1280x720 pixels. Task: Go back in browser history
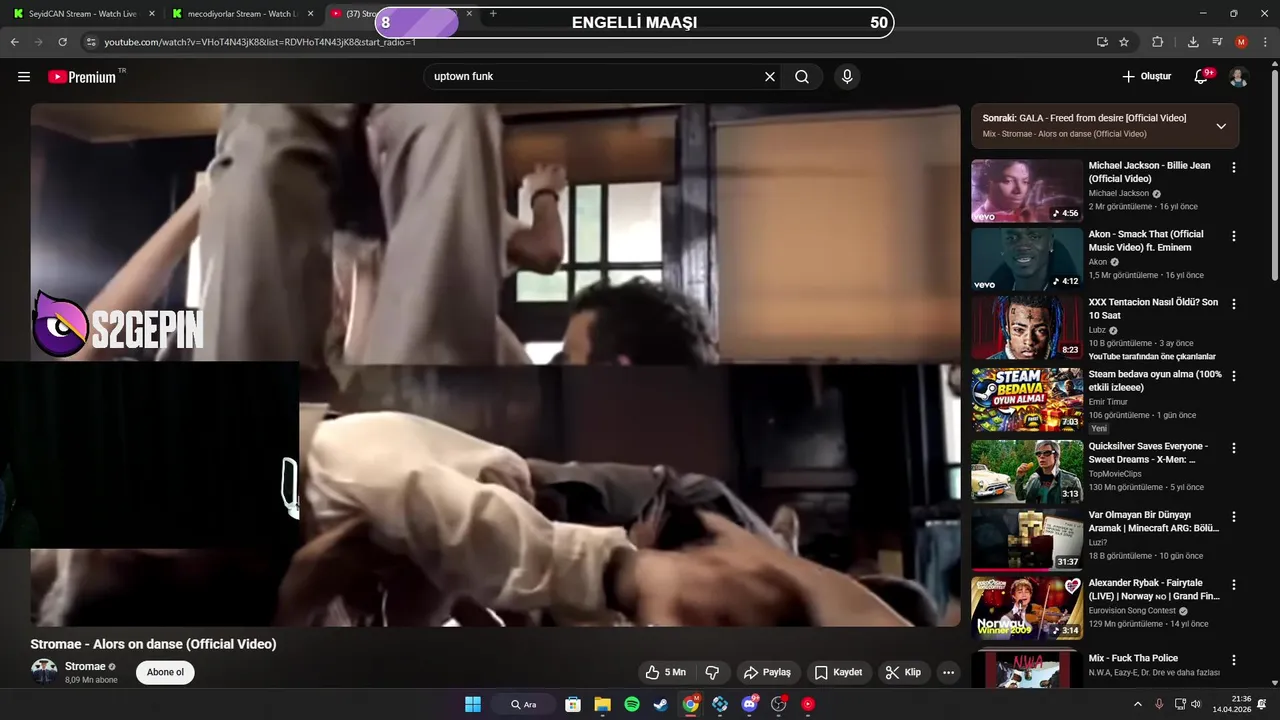[x=15, y=42]
